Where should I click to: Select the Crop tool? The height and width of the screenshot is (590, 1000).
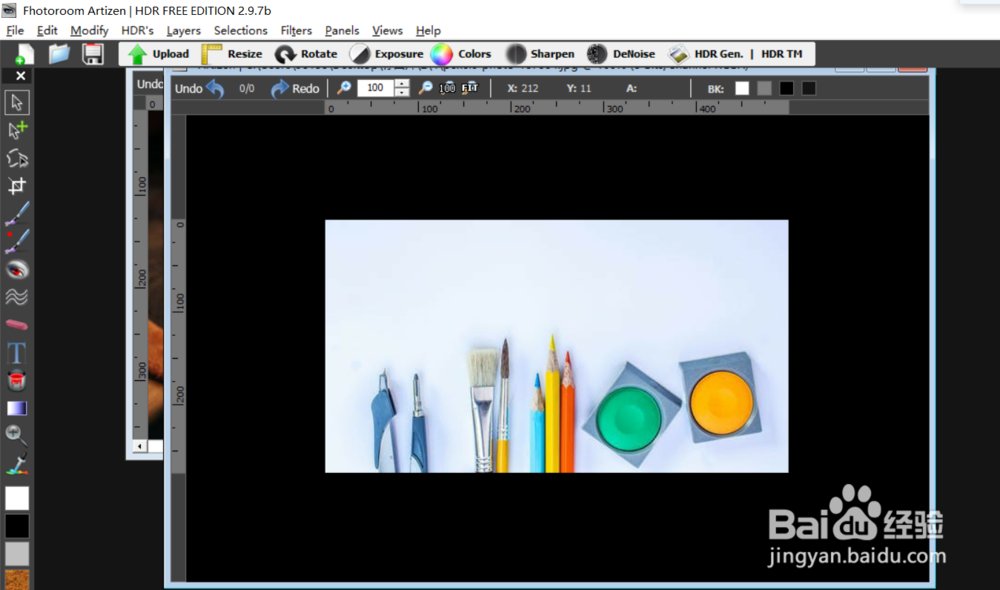pos(17,186)
